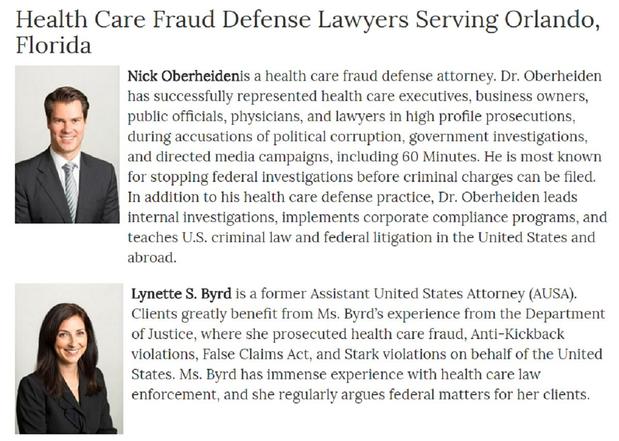Screen dimensions: 619x441
Task: Click the bold name Nick Oberheiden
Action: [x=184, y=76]
